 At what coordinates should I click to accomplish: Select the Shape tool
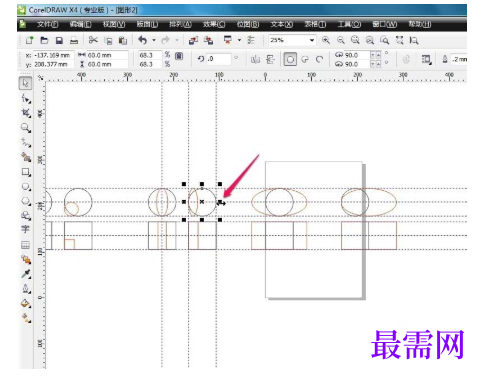point(26,99)
